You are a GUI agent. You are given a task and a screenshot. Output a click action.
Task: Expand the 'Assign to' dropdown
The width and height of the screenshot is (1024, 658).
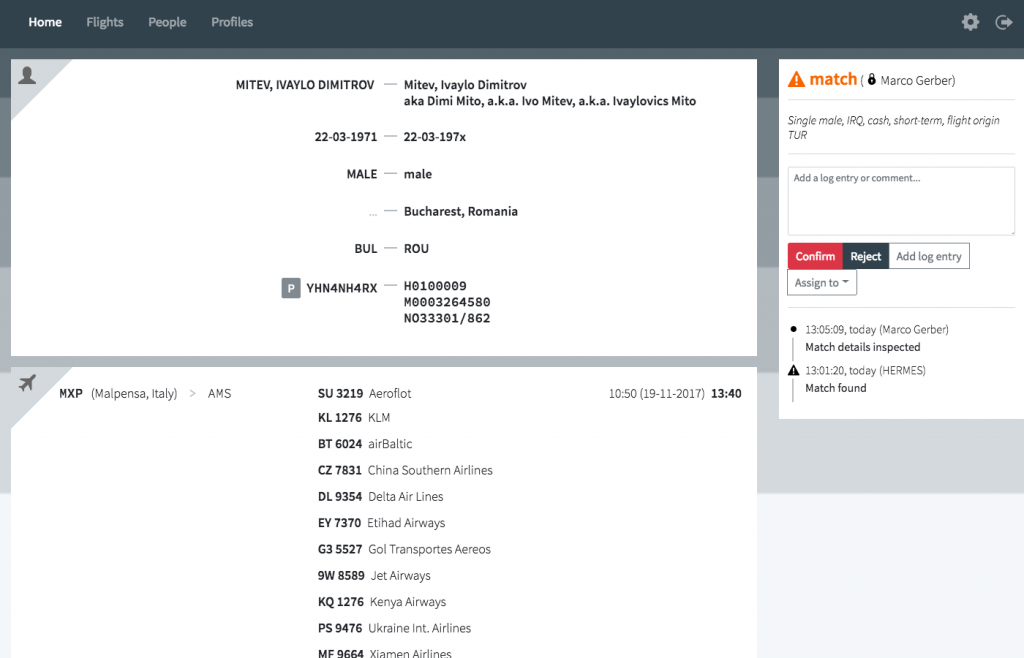point(822,283)
